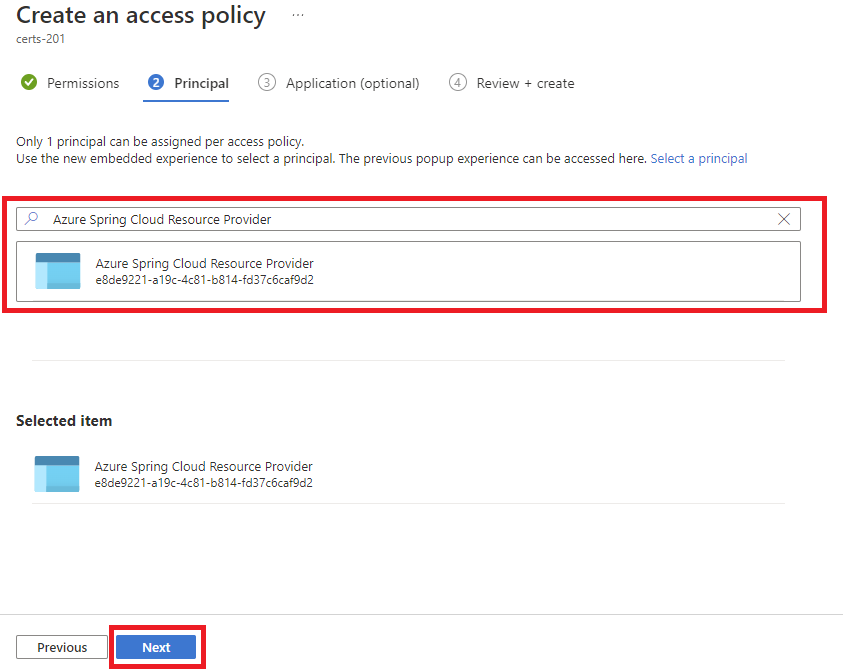Select the Azure Spring Cloud Resource Provider search result
843x670 pixels.
[300, 270]
